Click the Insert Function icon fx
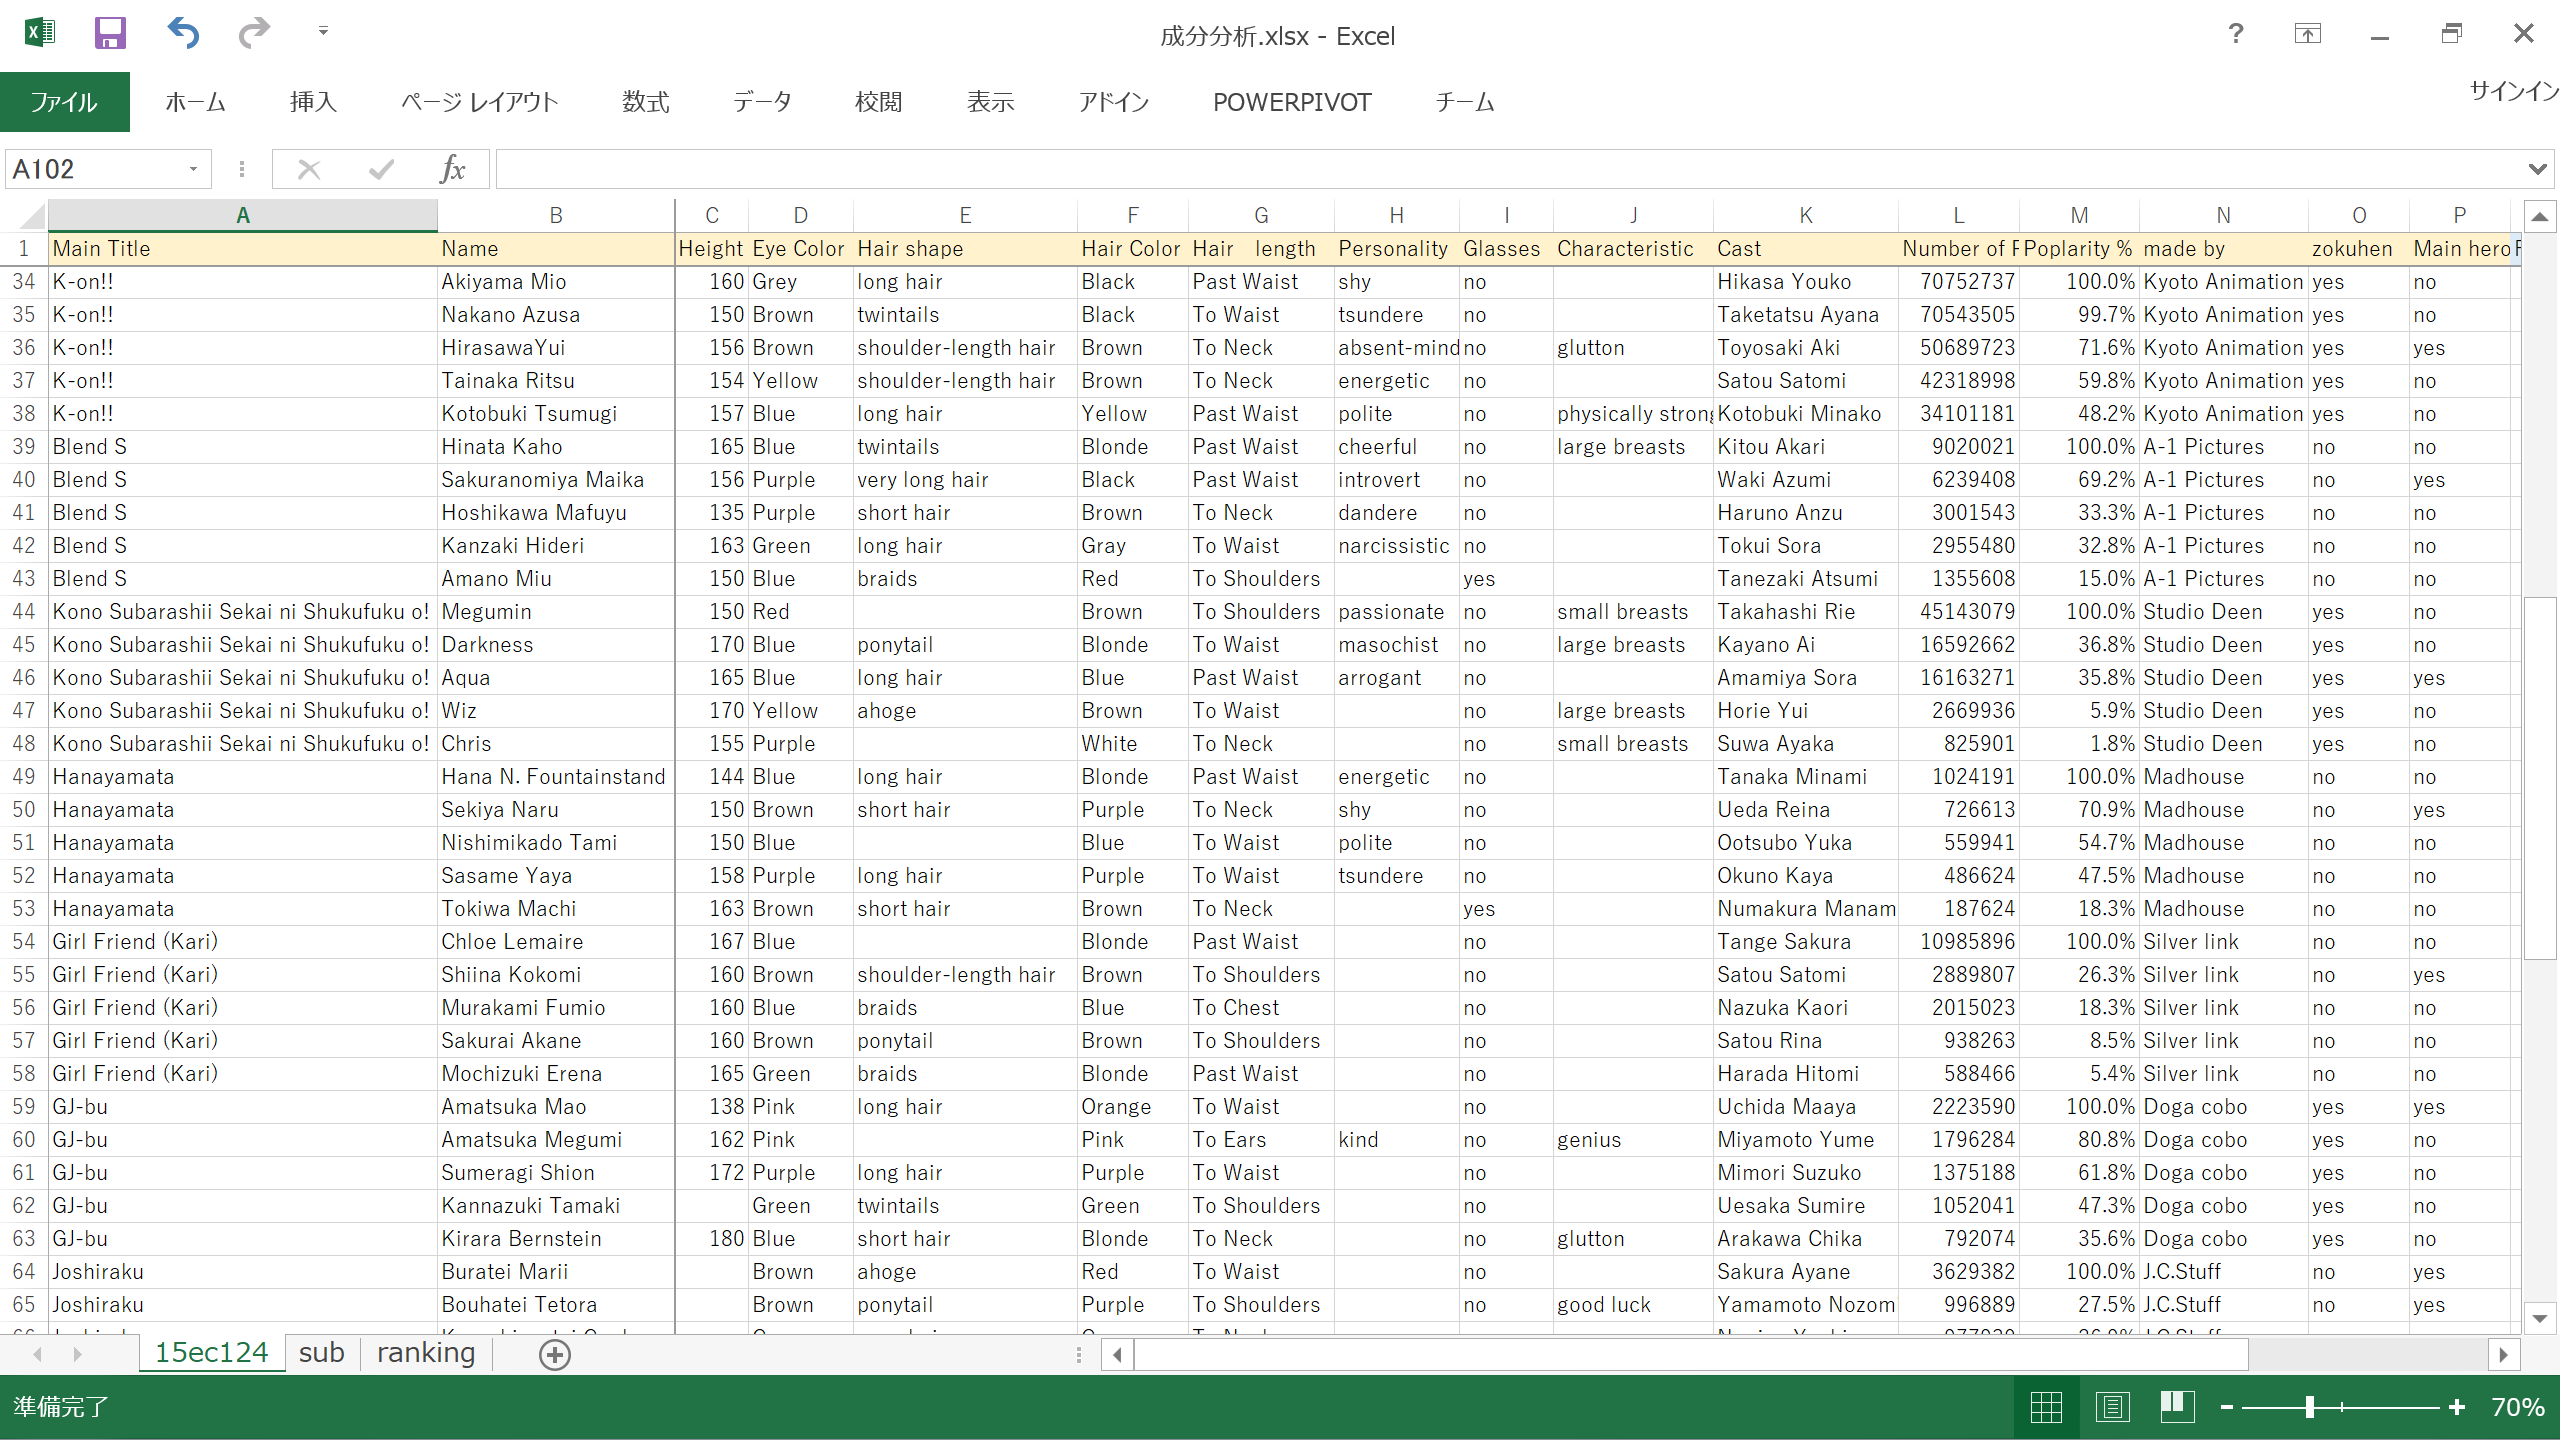This screenshot has width=2560, height=1440. pyautogui.click(x=452, y=169)
